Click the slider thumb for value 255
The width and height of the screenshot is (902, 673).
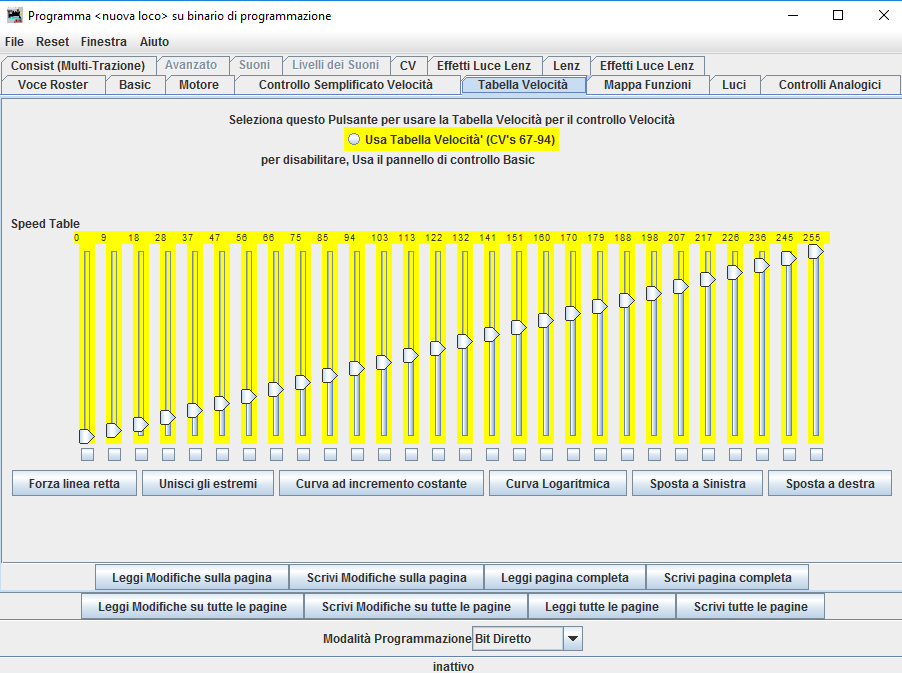tap(816, 252)
